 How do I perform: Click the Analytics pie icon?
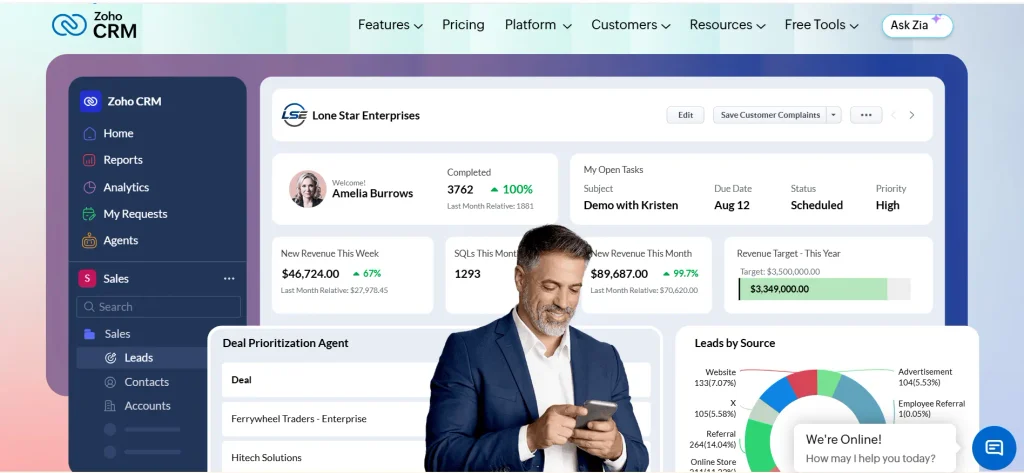(x=89, y=188)
